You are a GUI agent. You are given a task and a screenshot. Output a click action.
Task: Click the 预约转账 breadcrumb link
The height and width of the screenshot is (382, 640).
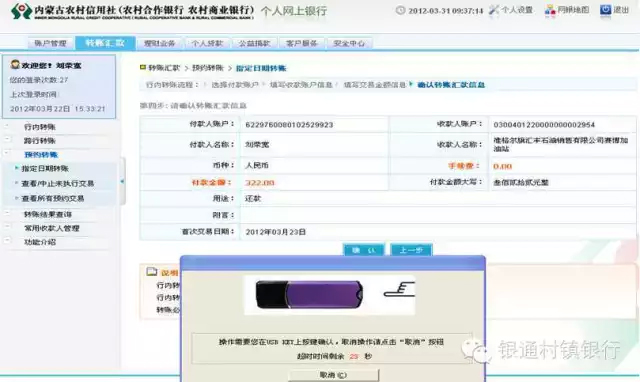tap(208, 68)
